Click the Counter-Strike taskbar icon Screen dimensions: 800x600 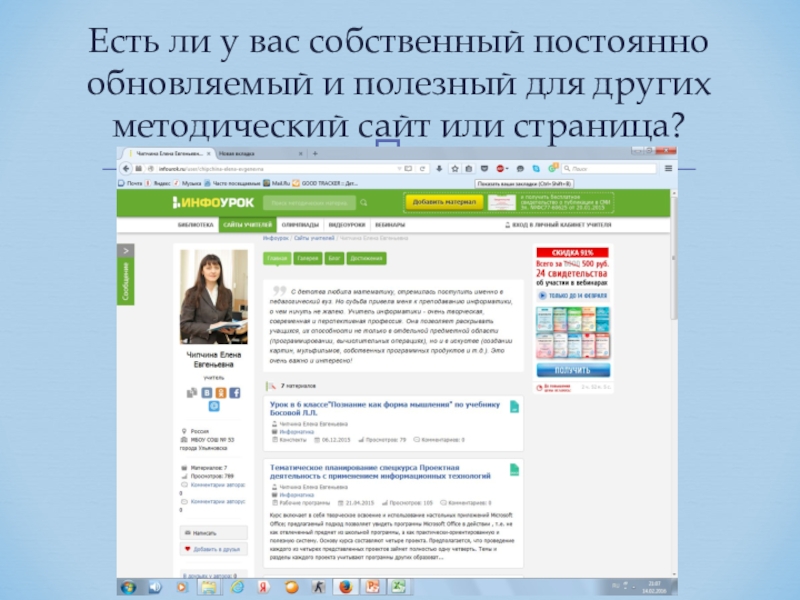tap(318, 587)
